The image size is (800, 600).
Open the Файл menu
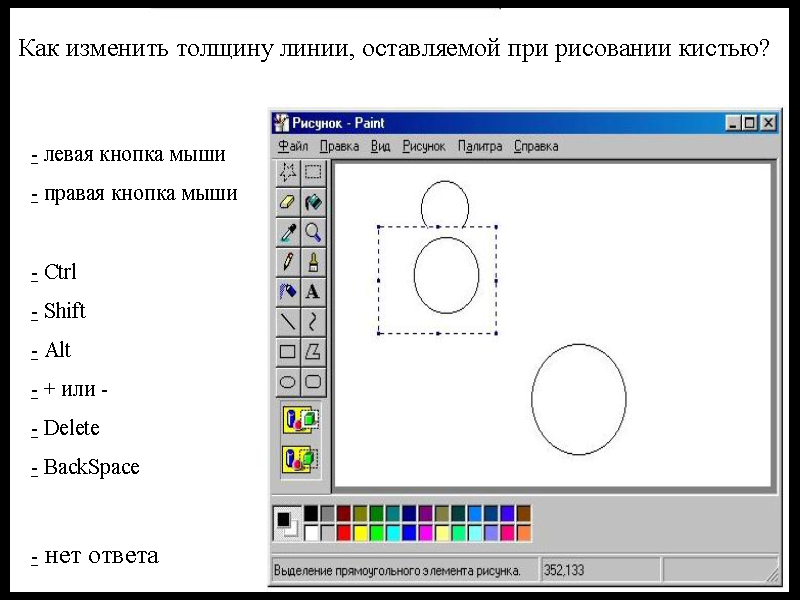pos(293,146)
